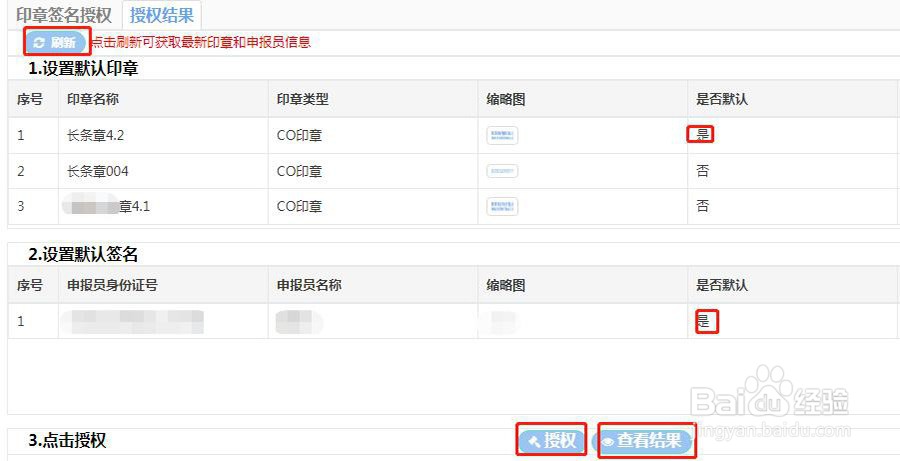
Task: Click the blurred declarant name cell
Action: pyautogui.click(x=299, y=321)
